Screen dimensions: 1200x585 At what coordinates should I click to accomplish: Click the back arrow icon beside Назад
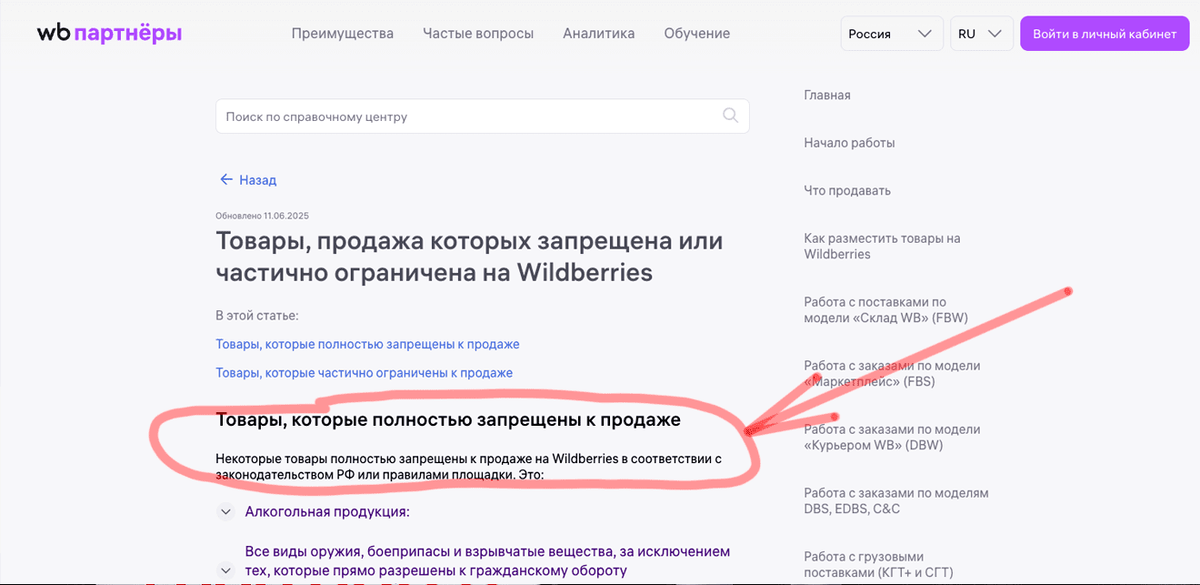click(226, 180)
